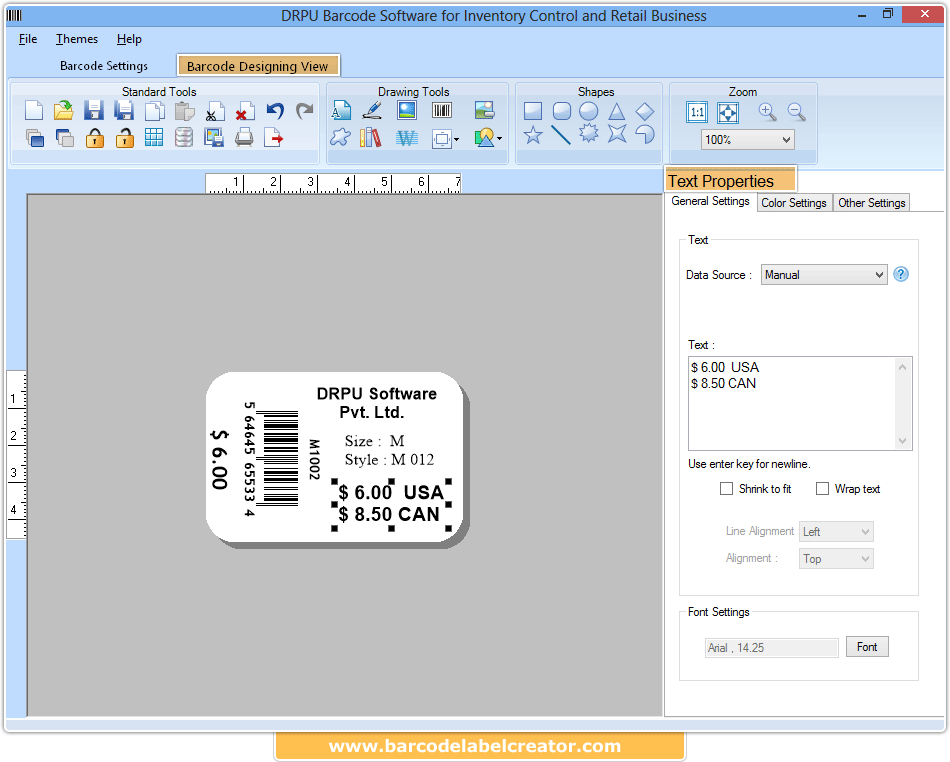Image resolution: width=950 pixels, height=762 pixels.
Task: Enable the Wrap text checkbox
Action: (822, 489)
